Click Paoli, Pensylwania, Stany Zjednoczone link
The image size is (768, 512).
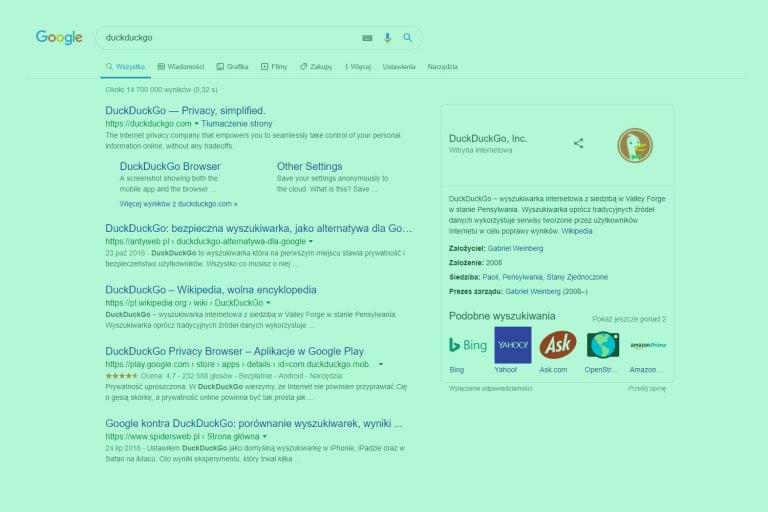click(x=545, y=277)
